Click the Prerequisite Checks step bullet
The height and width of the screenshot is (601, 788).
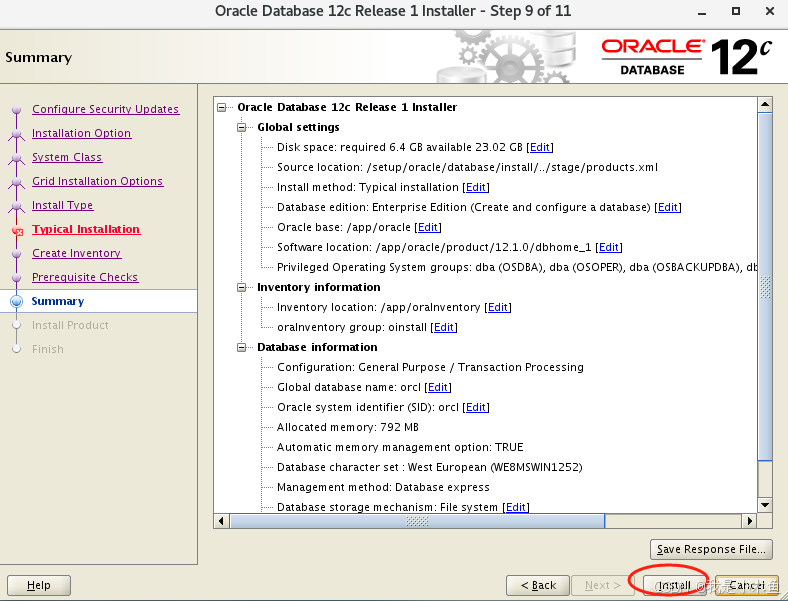tap(17, 277)
